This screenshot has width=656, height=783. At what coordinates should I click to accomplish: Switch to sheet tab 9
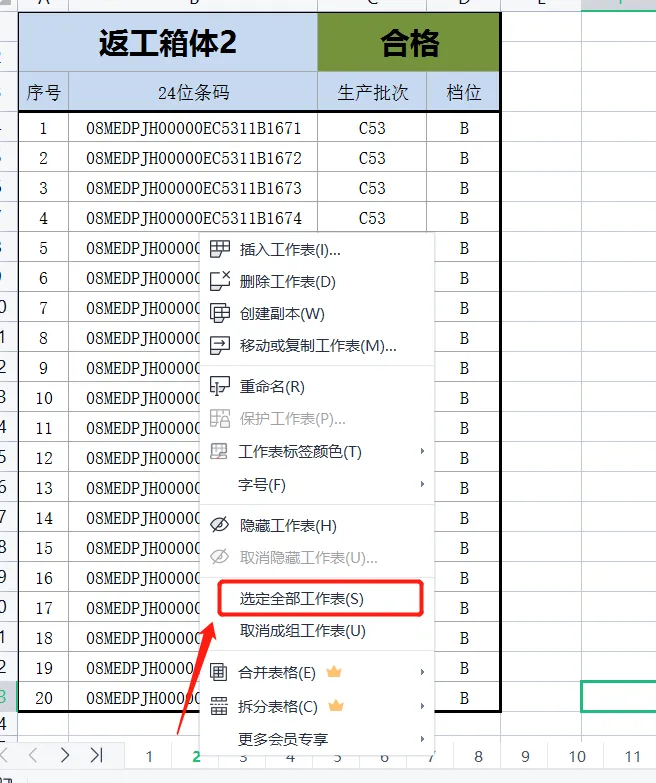[525, 757]
